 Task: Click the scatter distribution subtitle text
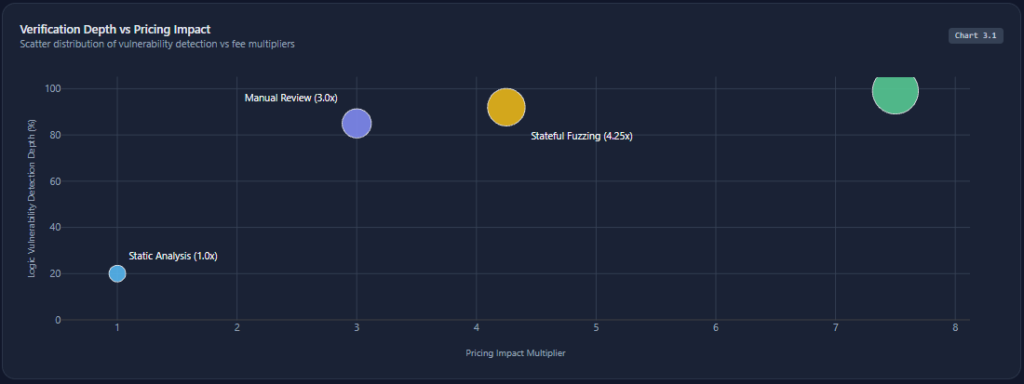tap(157, 44)
